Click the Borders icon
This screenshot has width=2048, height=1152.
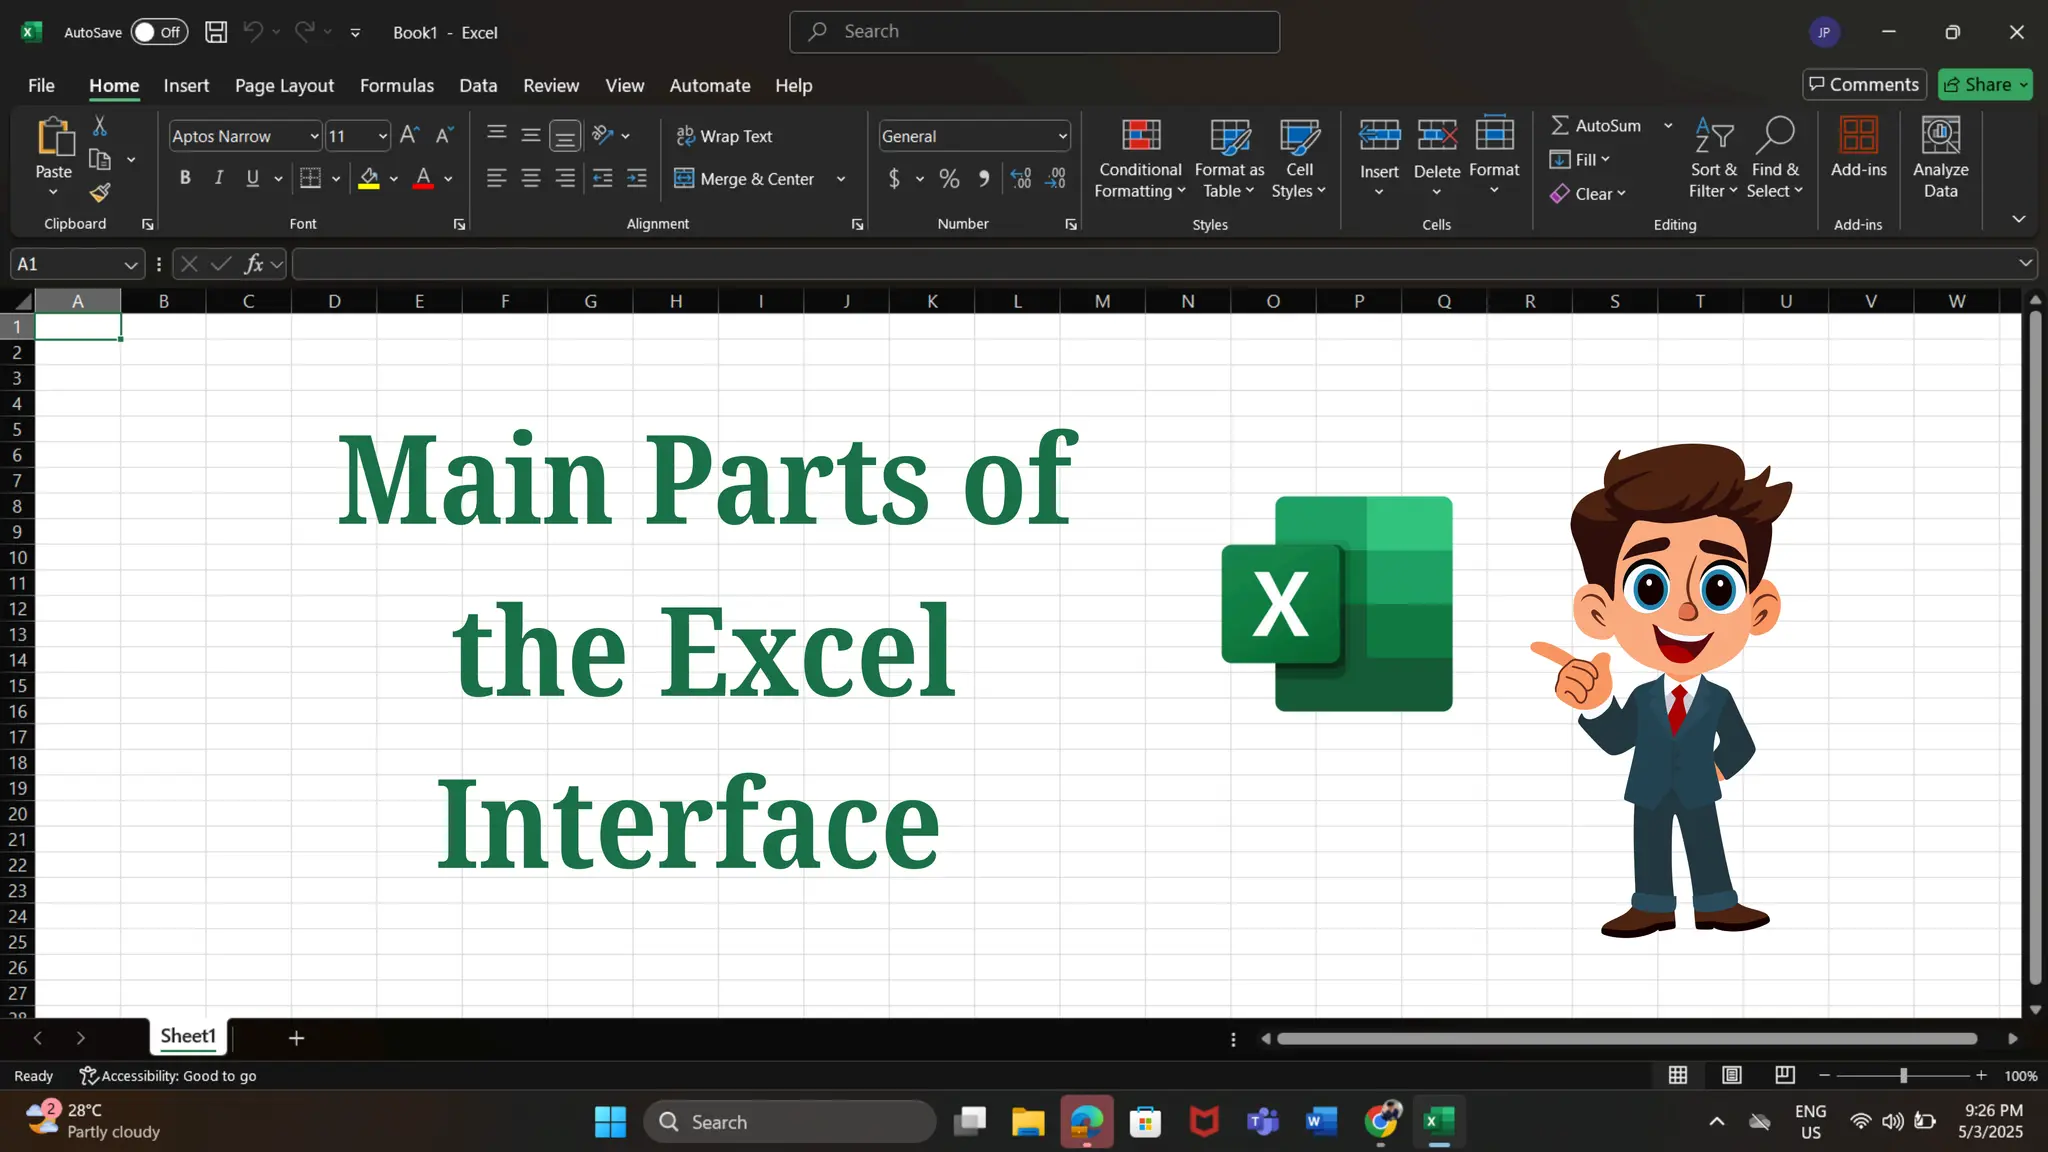[x=310, y=178]
